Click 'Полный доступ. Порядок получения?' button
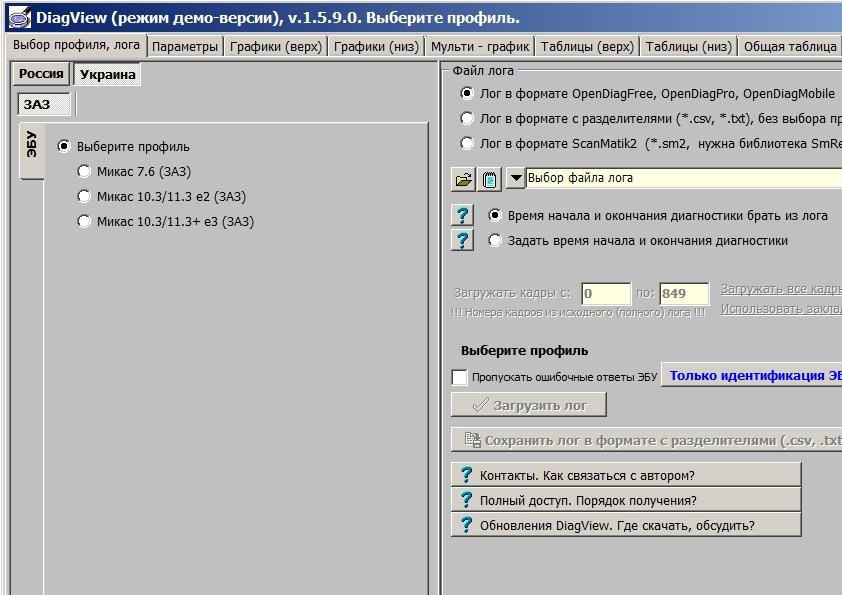Image resolution: width=842 pixels, height=595 pixels. coord(626,500)
